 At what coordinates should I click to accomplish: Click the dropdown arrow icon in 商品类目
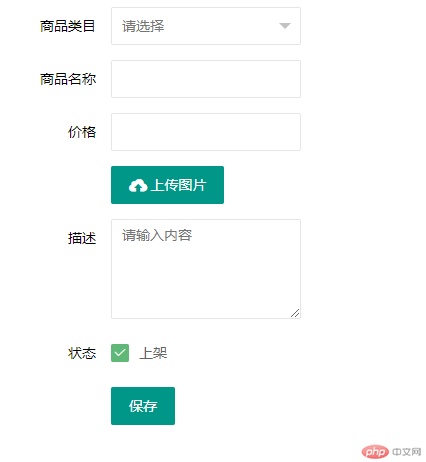[x=285, y=26]
